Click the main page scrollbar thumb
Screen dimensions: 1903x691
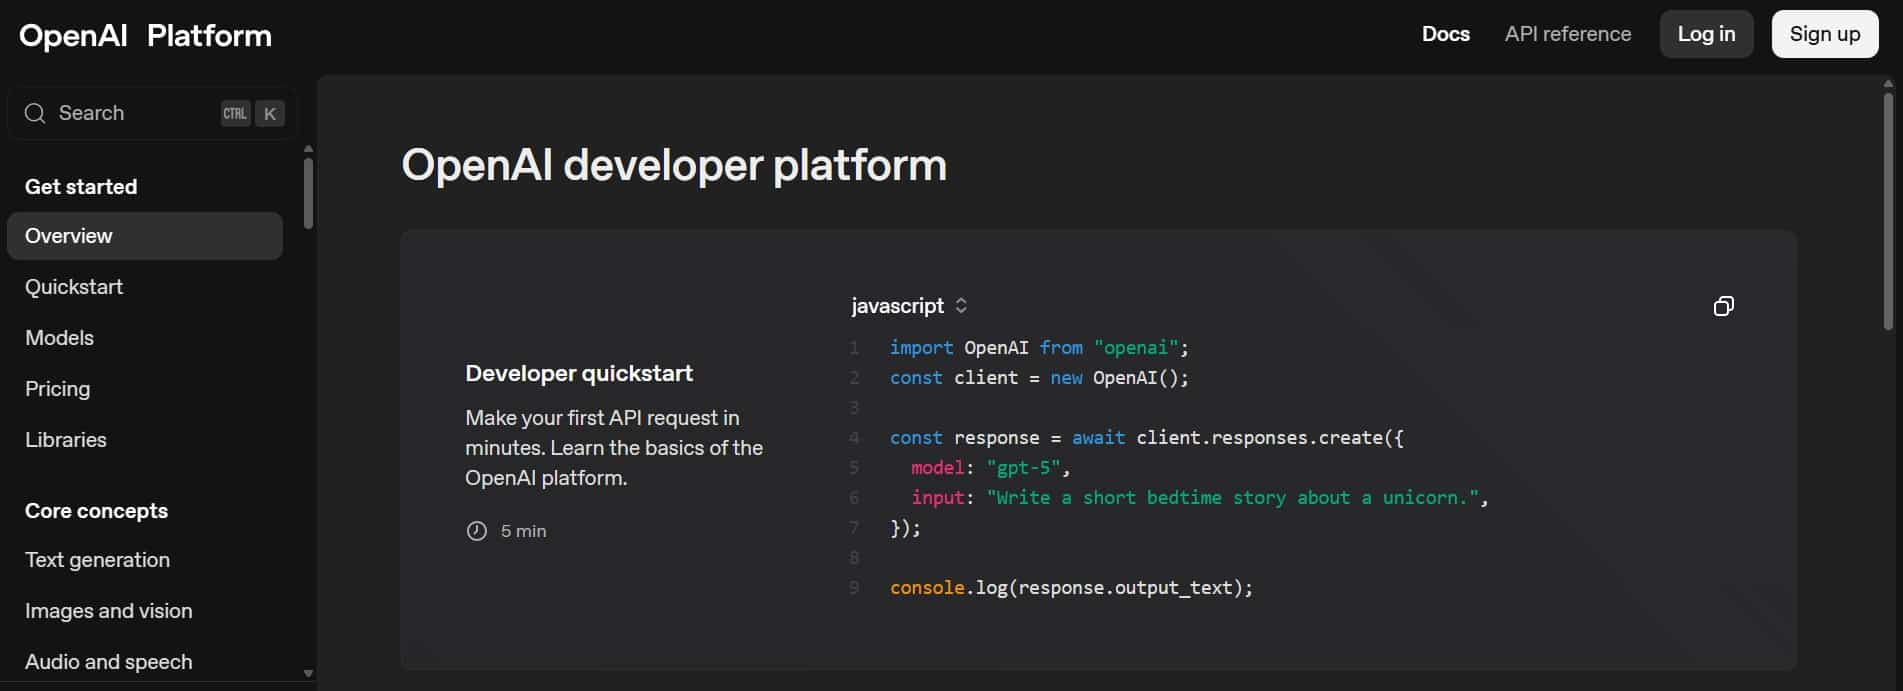1888,211
